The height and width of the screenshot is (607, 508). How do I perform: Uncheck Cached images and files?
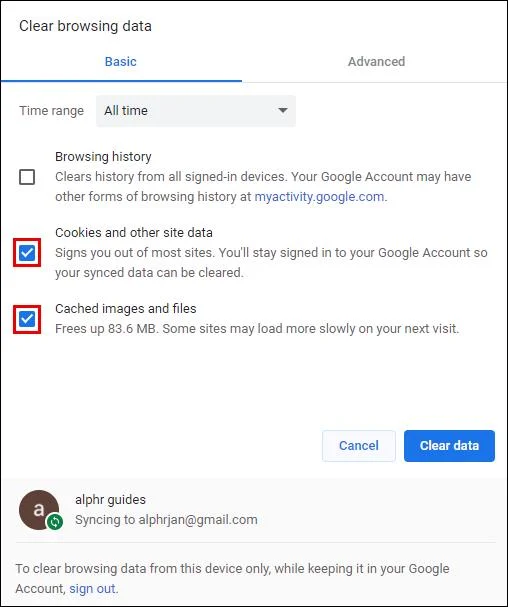click(x=27, y=319)
